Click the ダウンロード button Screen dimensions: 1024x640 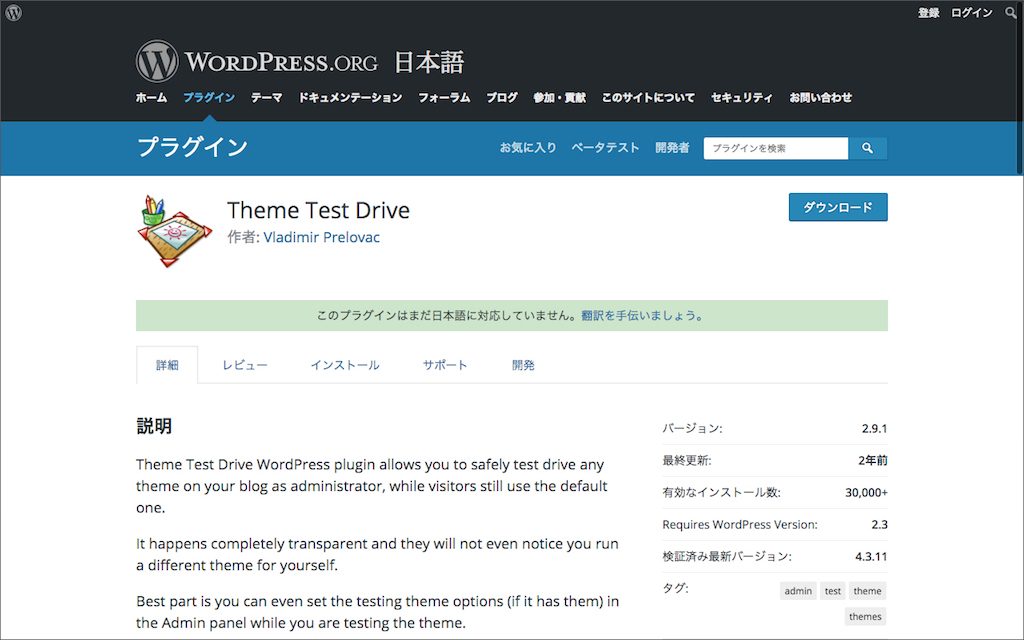(838, 207)
